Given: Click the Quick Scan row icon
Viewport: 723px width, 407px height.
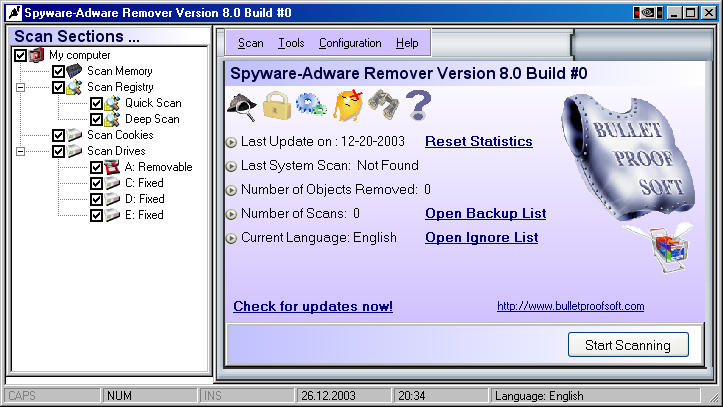Looking at the screenshot, I should click(x=112, y=103).
